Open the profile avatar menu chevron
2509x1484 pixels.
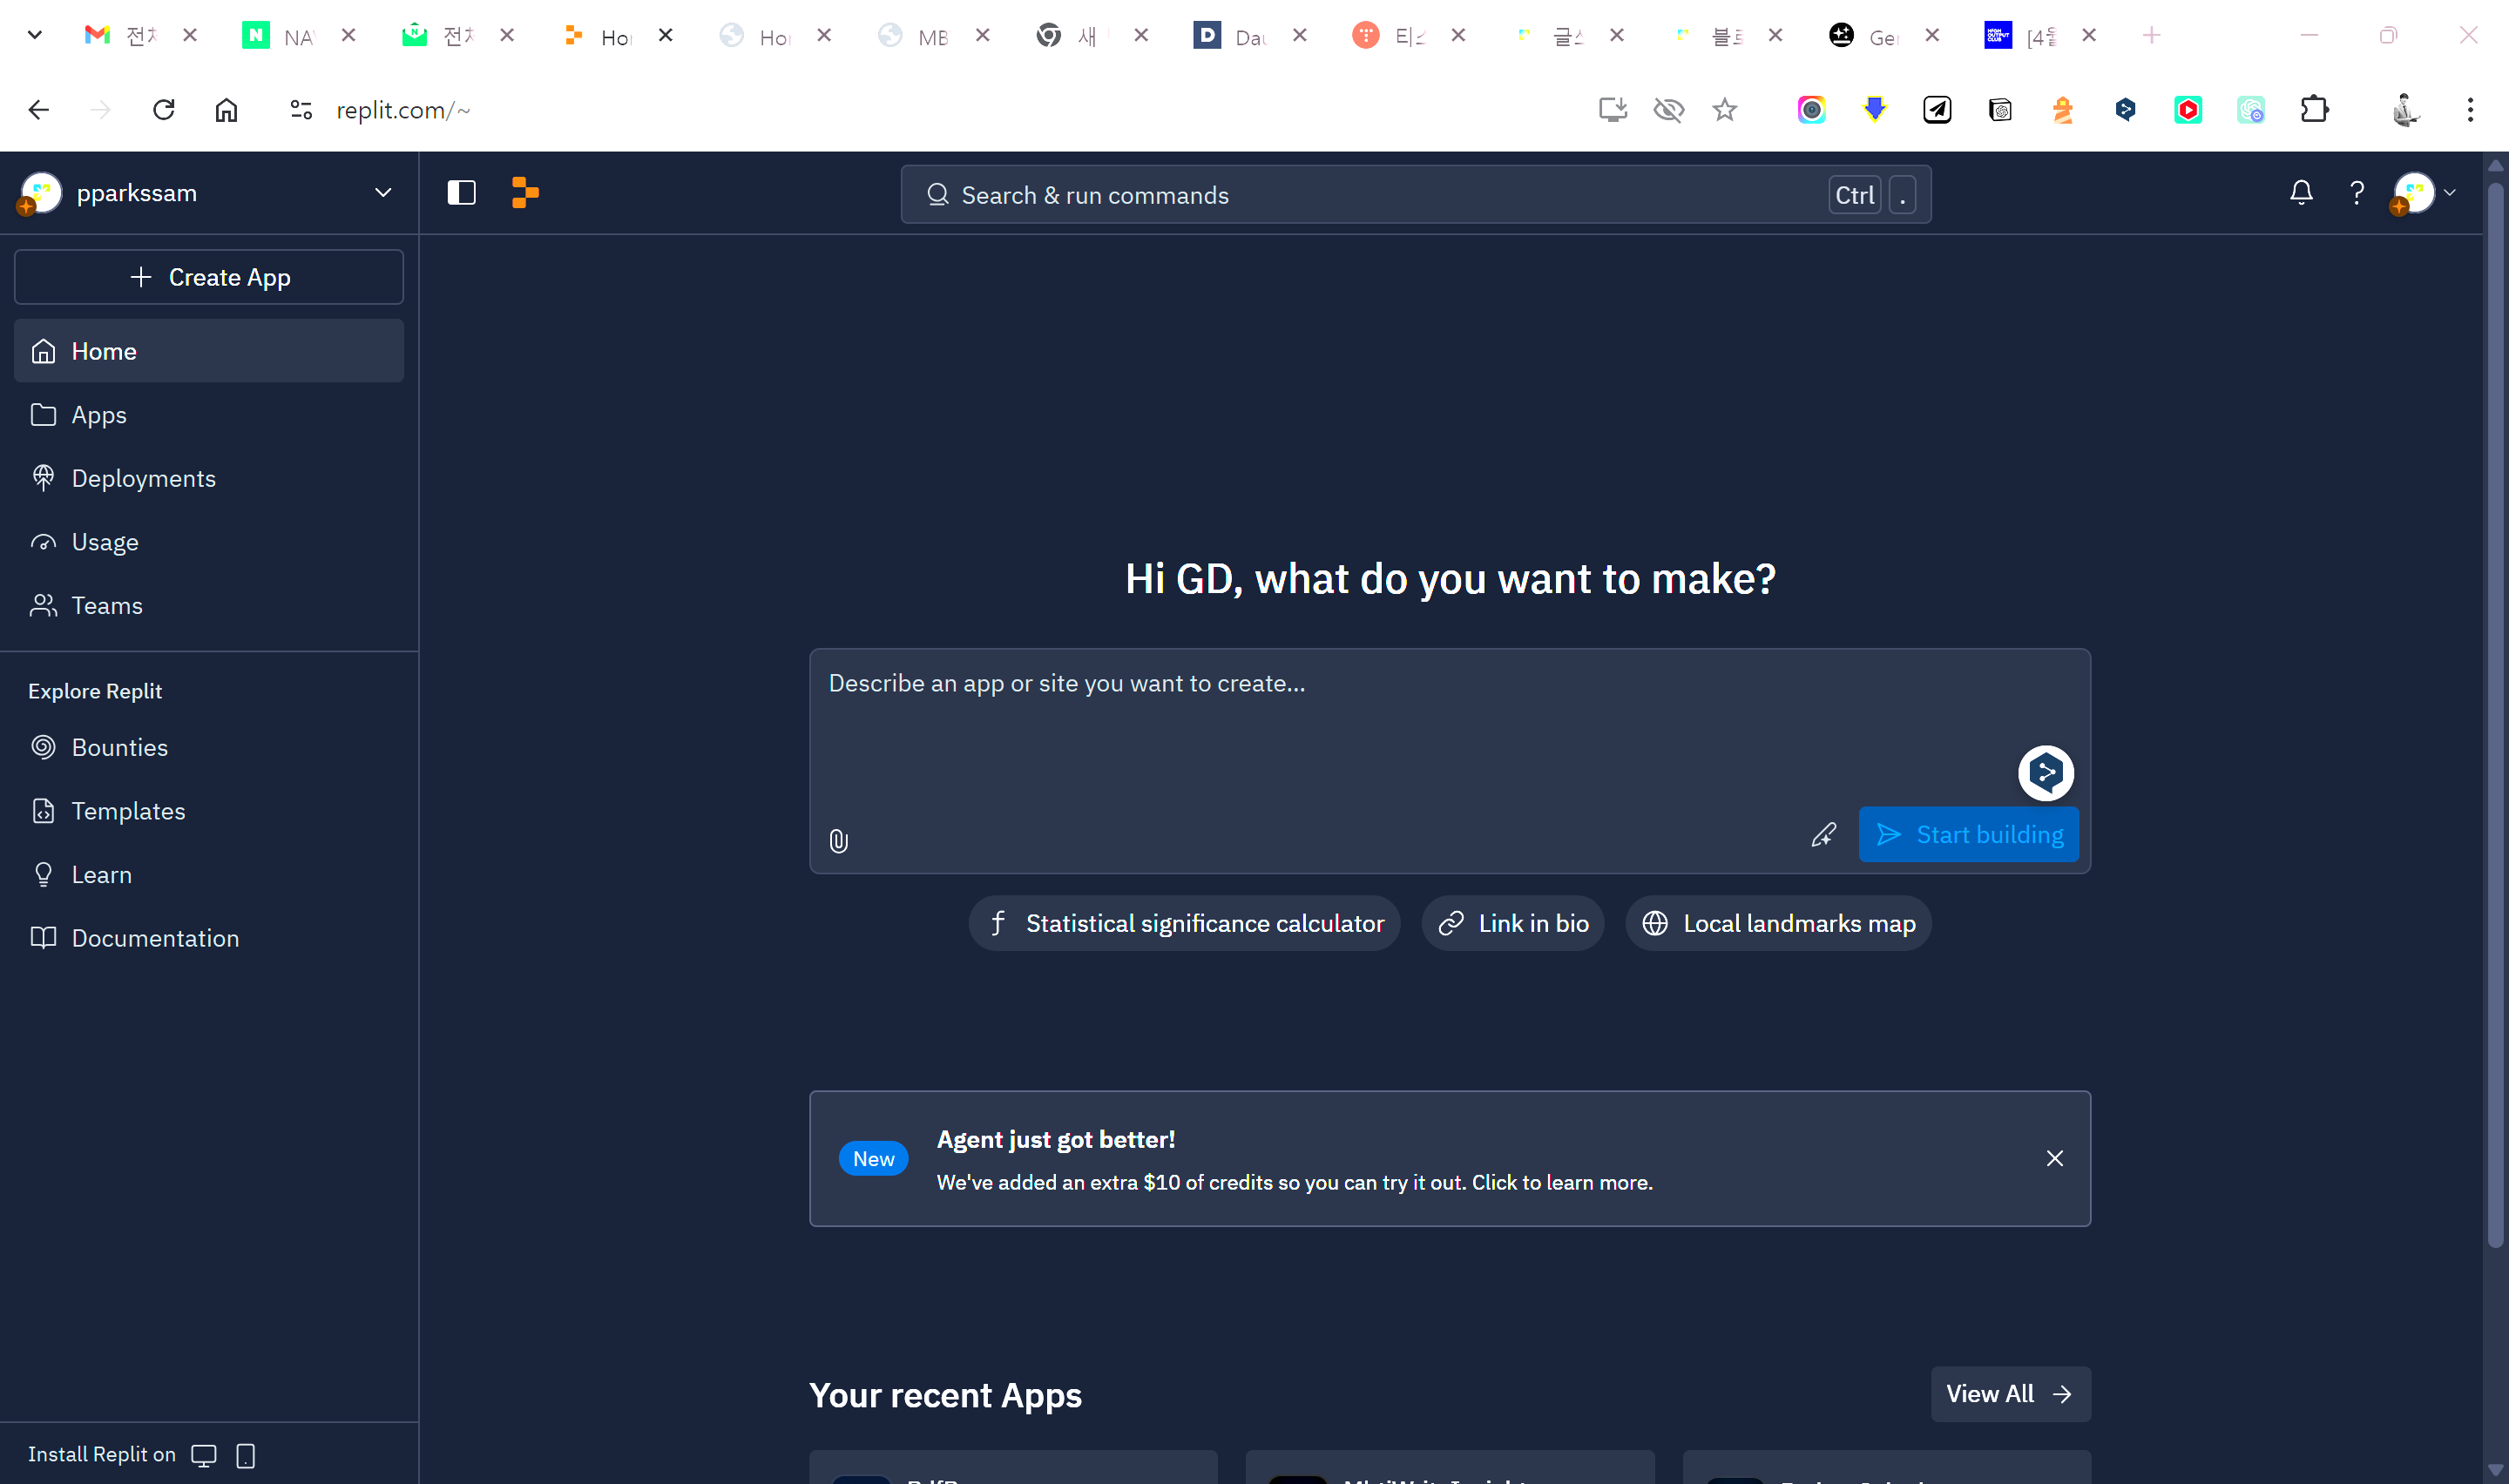tap(2449, 192)
